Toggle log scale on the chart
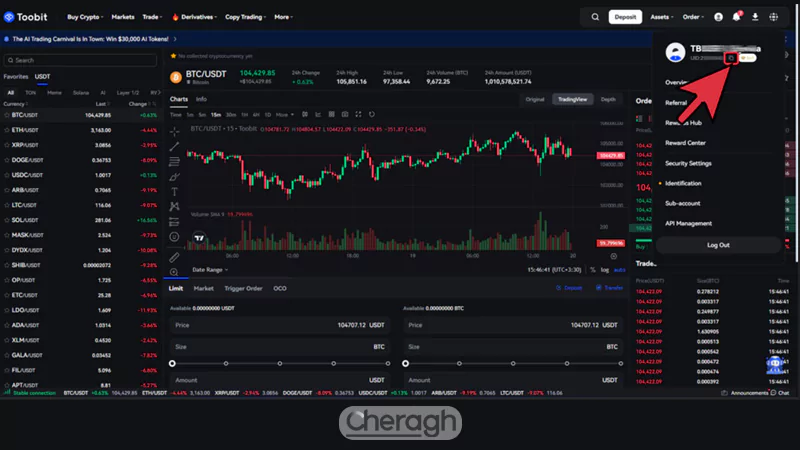The image size is (800, 450). (604, 270)
